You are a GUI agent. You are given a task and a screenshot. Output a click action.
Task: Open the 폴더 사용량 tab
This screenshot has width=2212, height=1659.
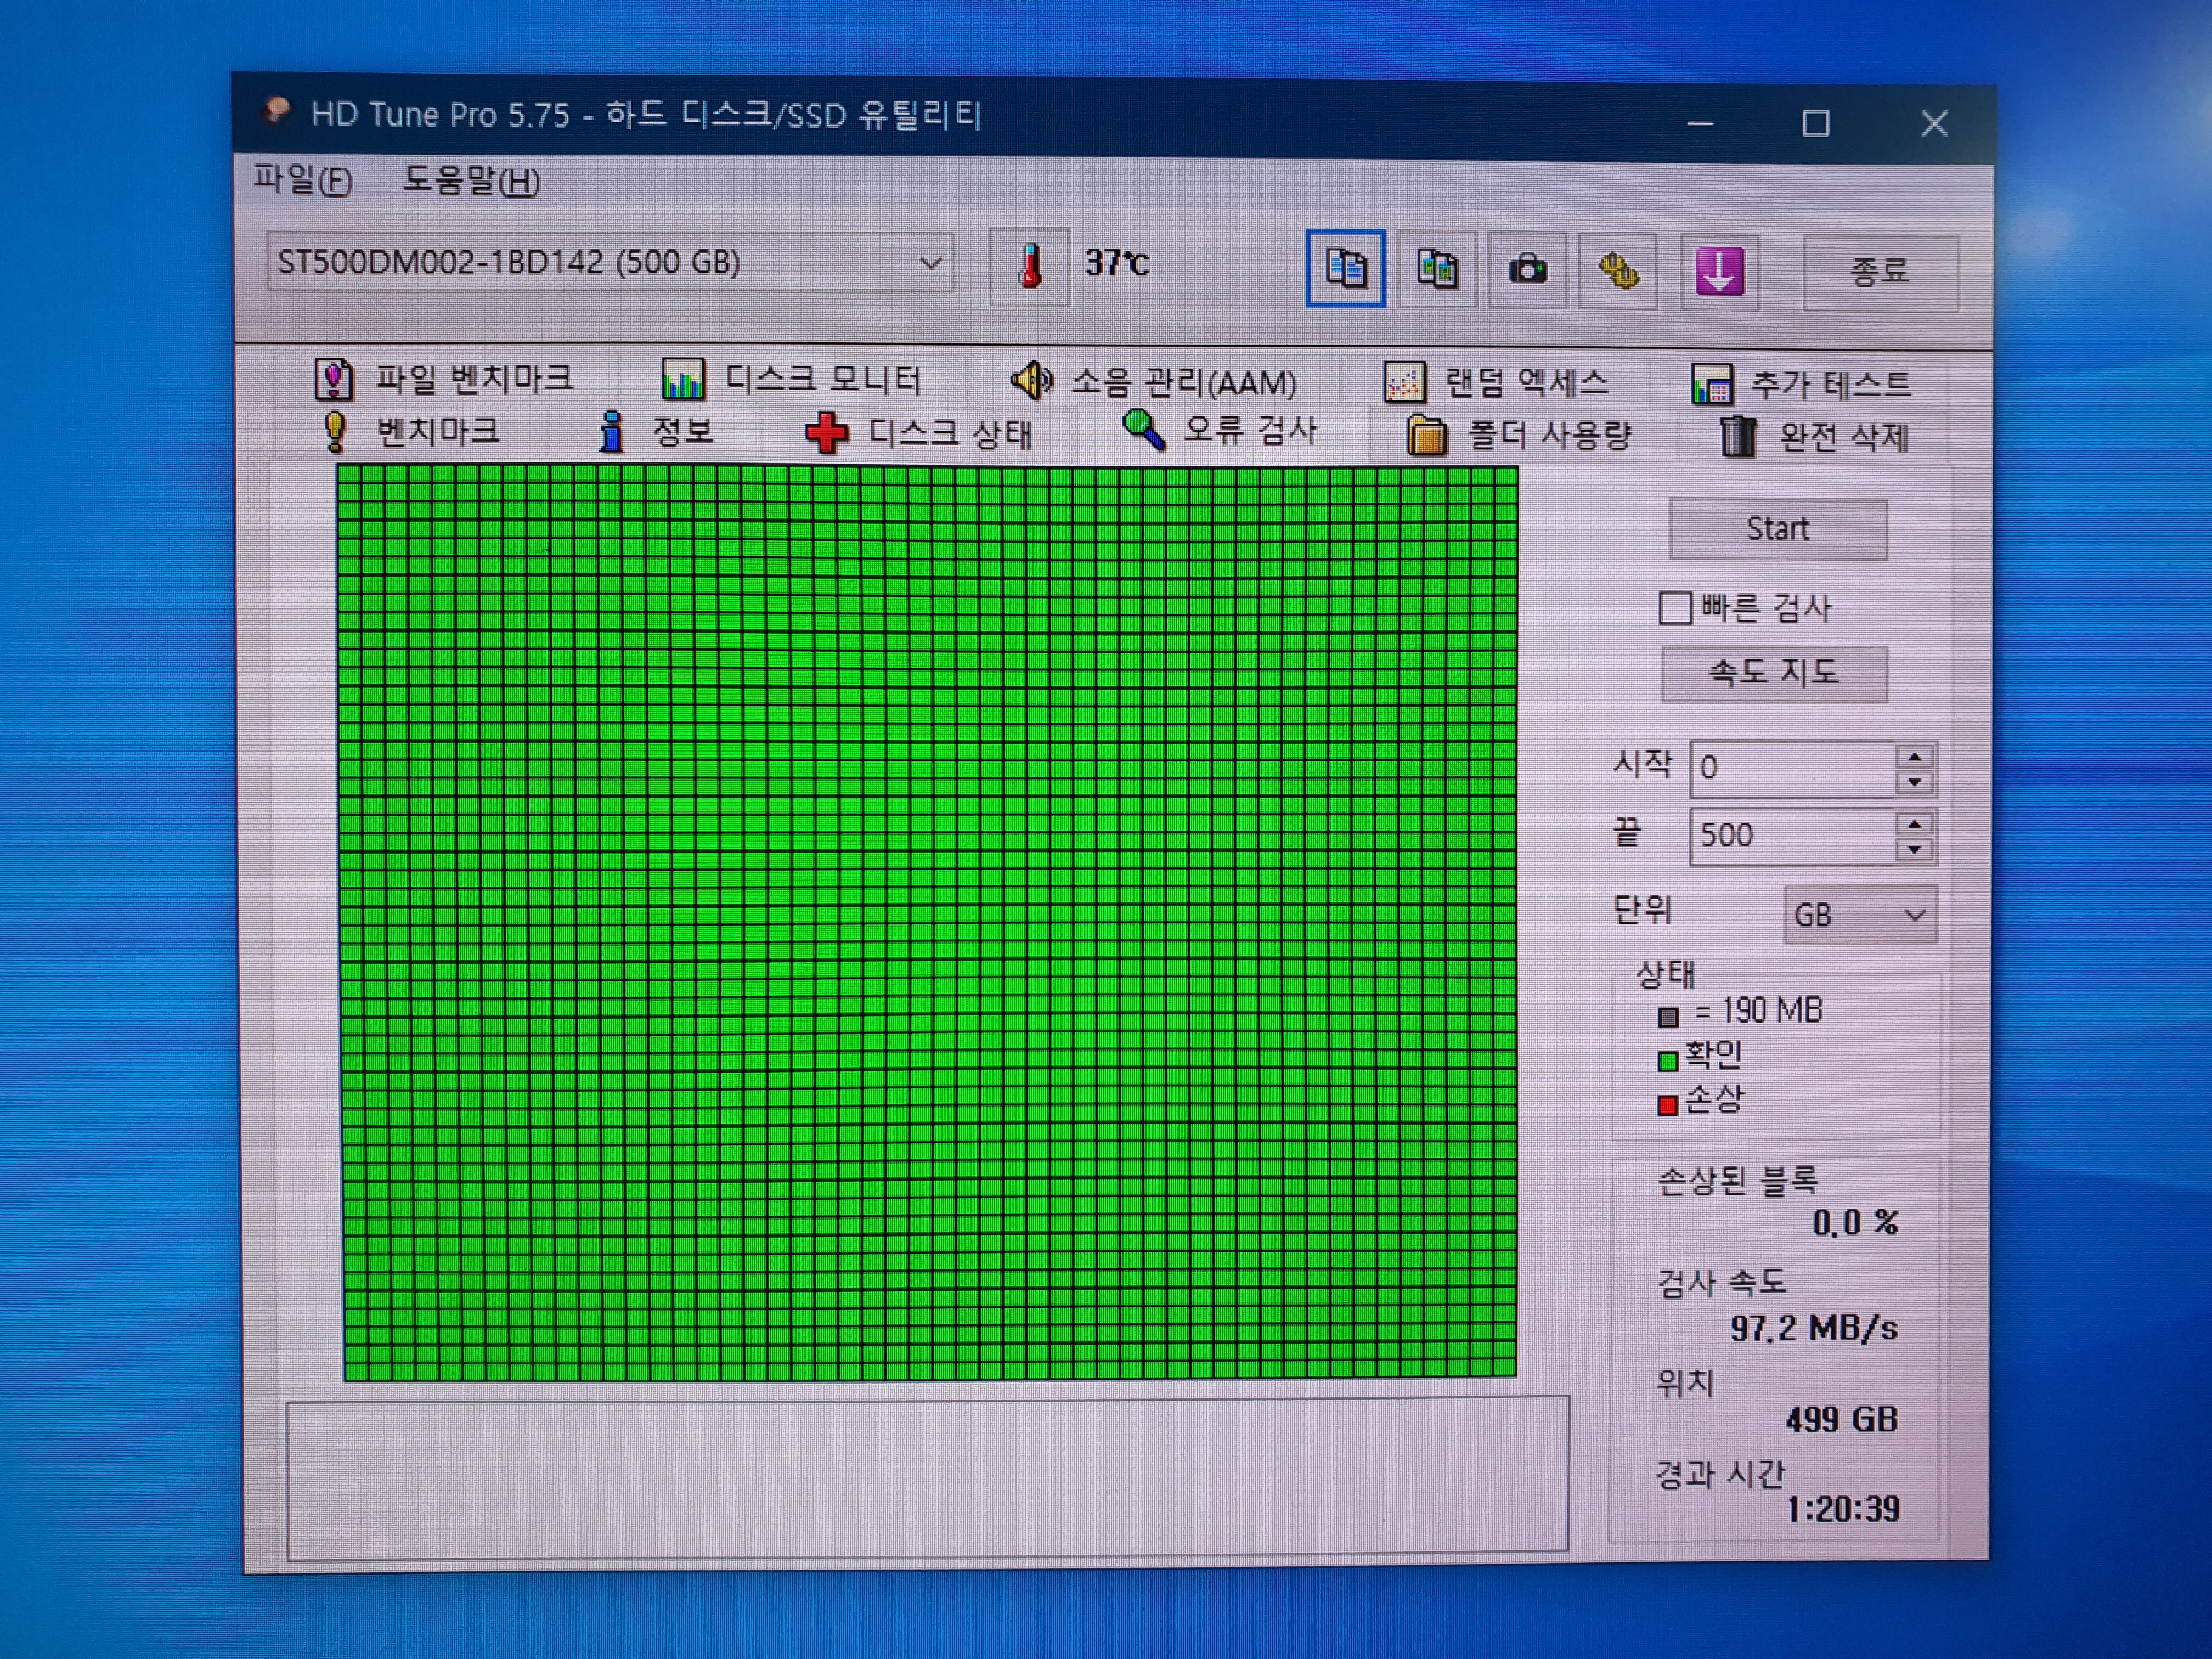click(1519, 435)
